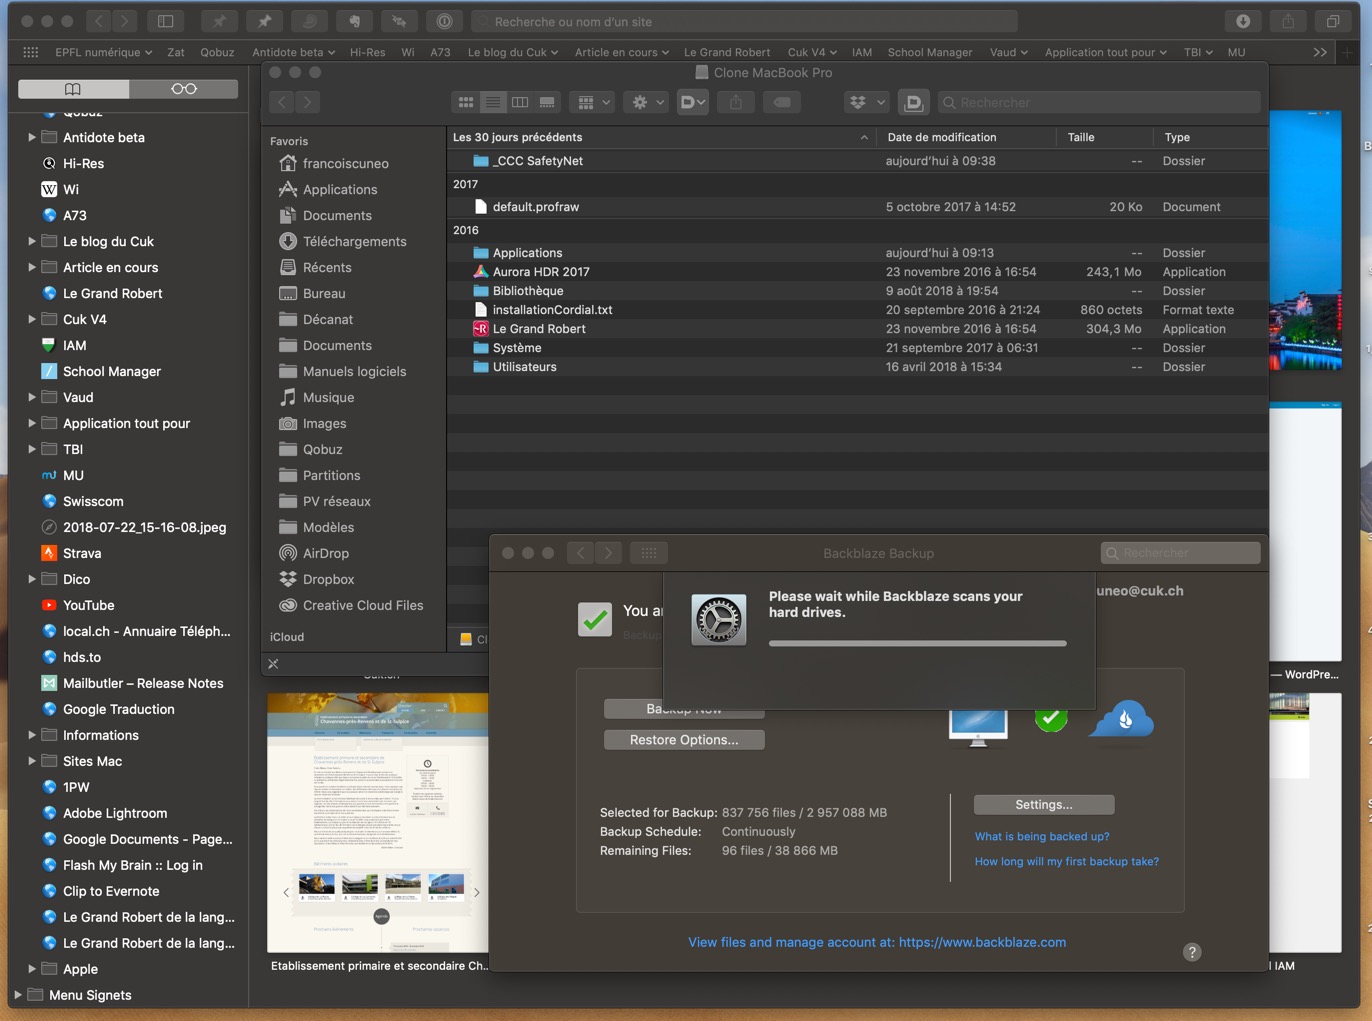Screen dimensions: 1372x1021
Task: Switch Finder to icon view
Action: pos(466,102)
